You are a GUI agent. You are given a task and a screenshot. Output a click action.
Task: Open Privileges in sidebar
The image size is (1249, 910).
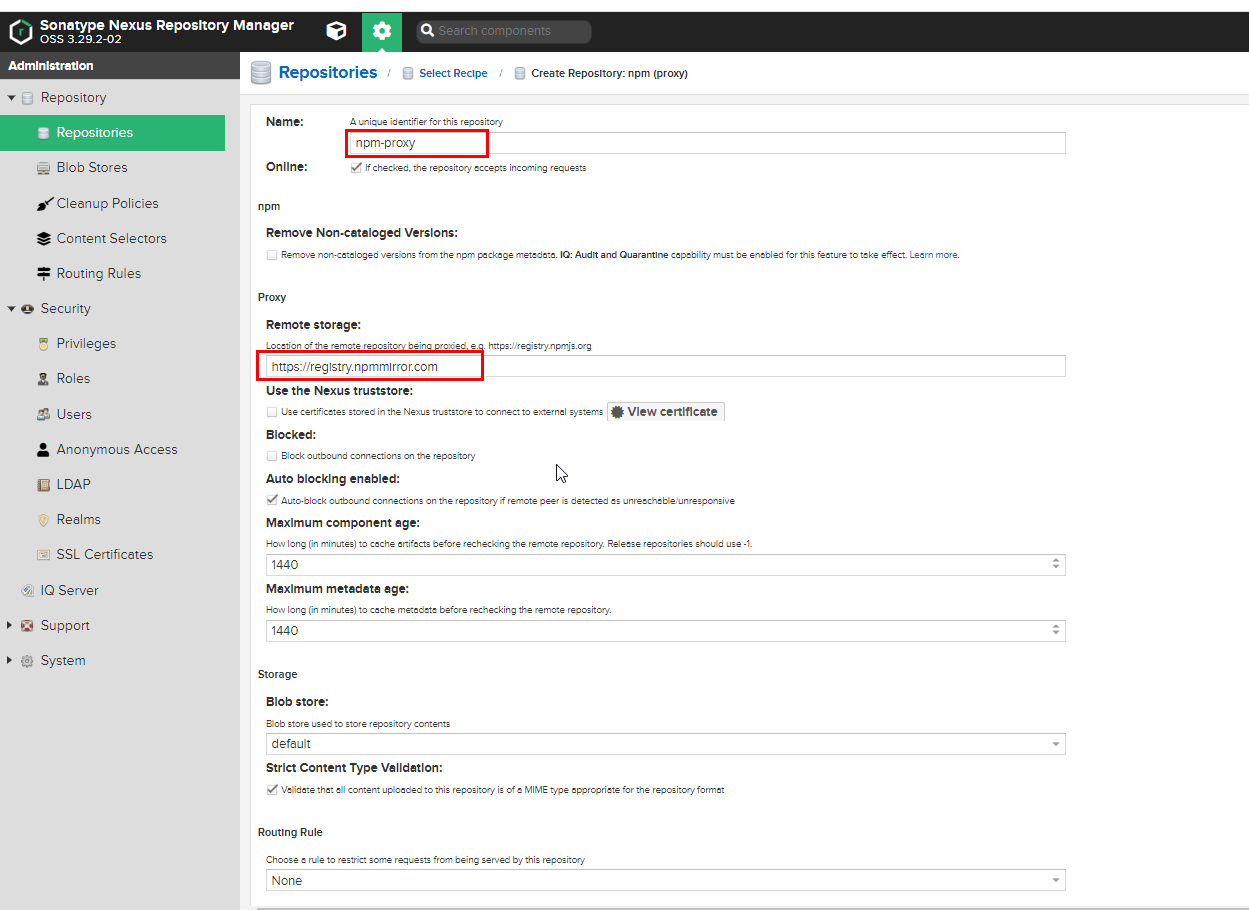(86, 344)
